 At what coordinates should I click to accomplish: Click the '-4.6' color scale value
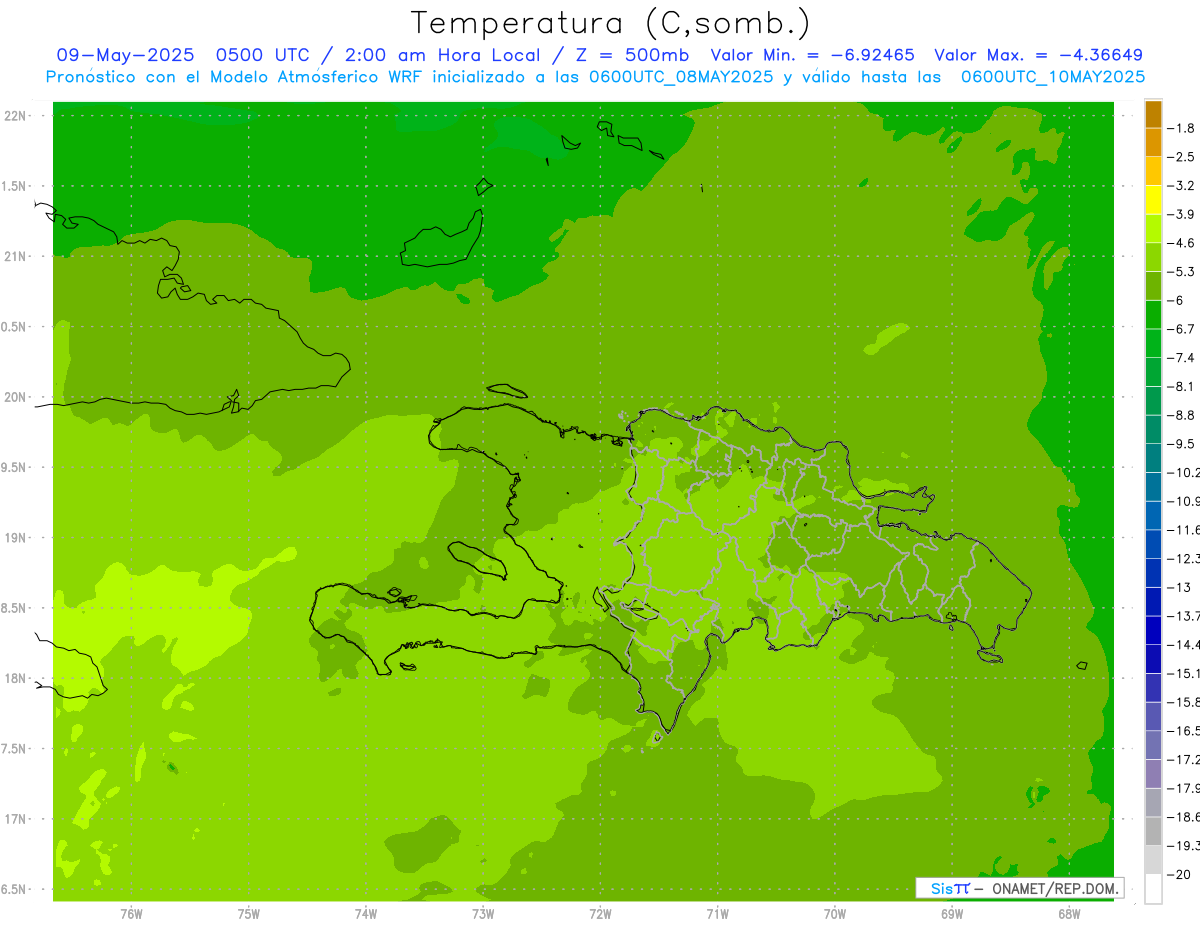(1182, 243)
